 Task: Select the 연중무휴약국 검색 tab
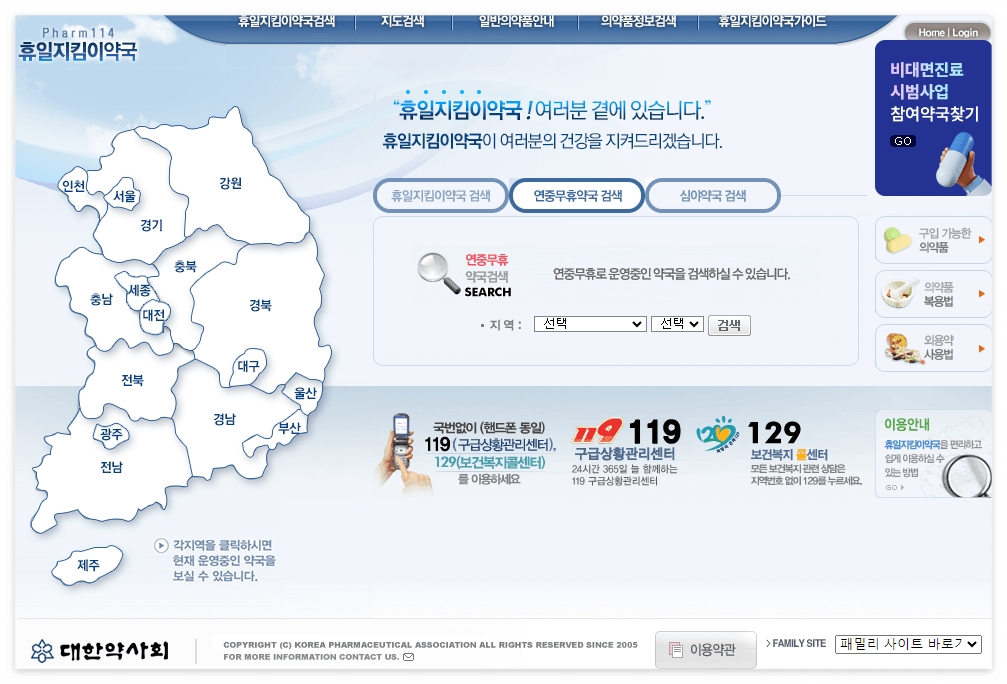click(x=577, y=195)
